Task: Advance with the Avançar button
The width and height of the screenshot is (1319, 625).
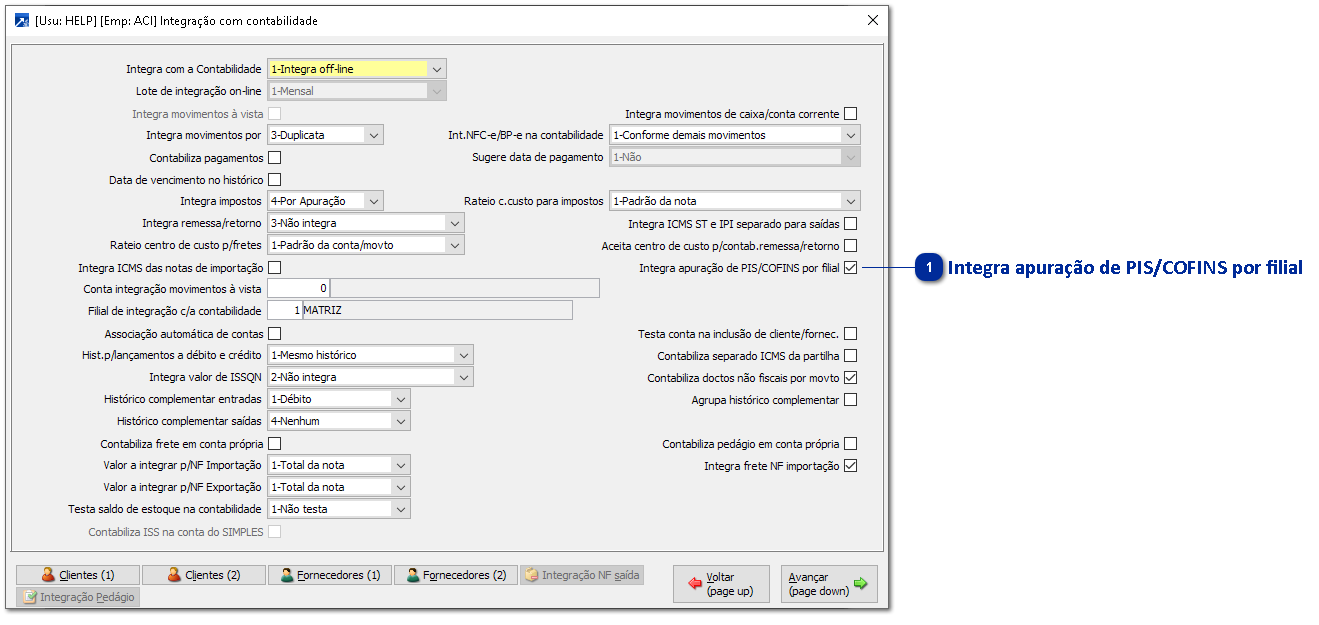Action: click(828, 584)
